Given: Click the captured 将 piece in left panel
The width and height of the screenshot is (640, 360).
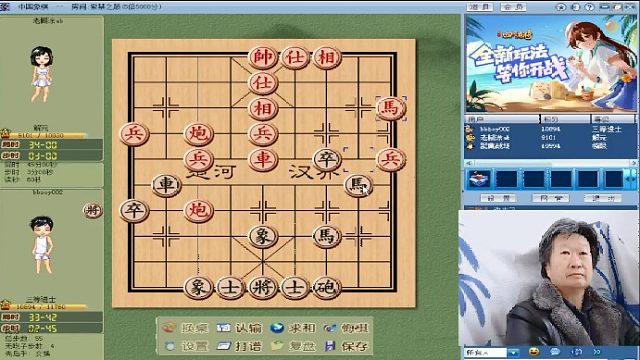Looking at the screenshot, I should click(x=93, y=211).
